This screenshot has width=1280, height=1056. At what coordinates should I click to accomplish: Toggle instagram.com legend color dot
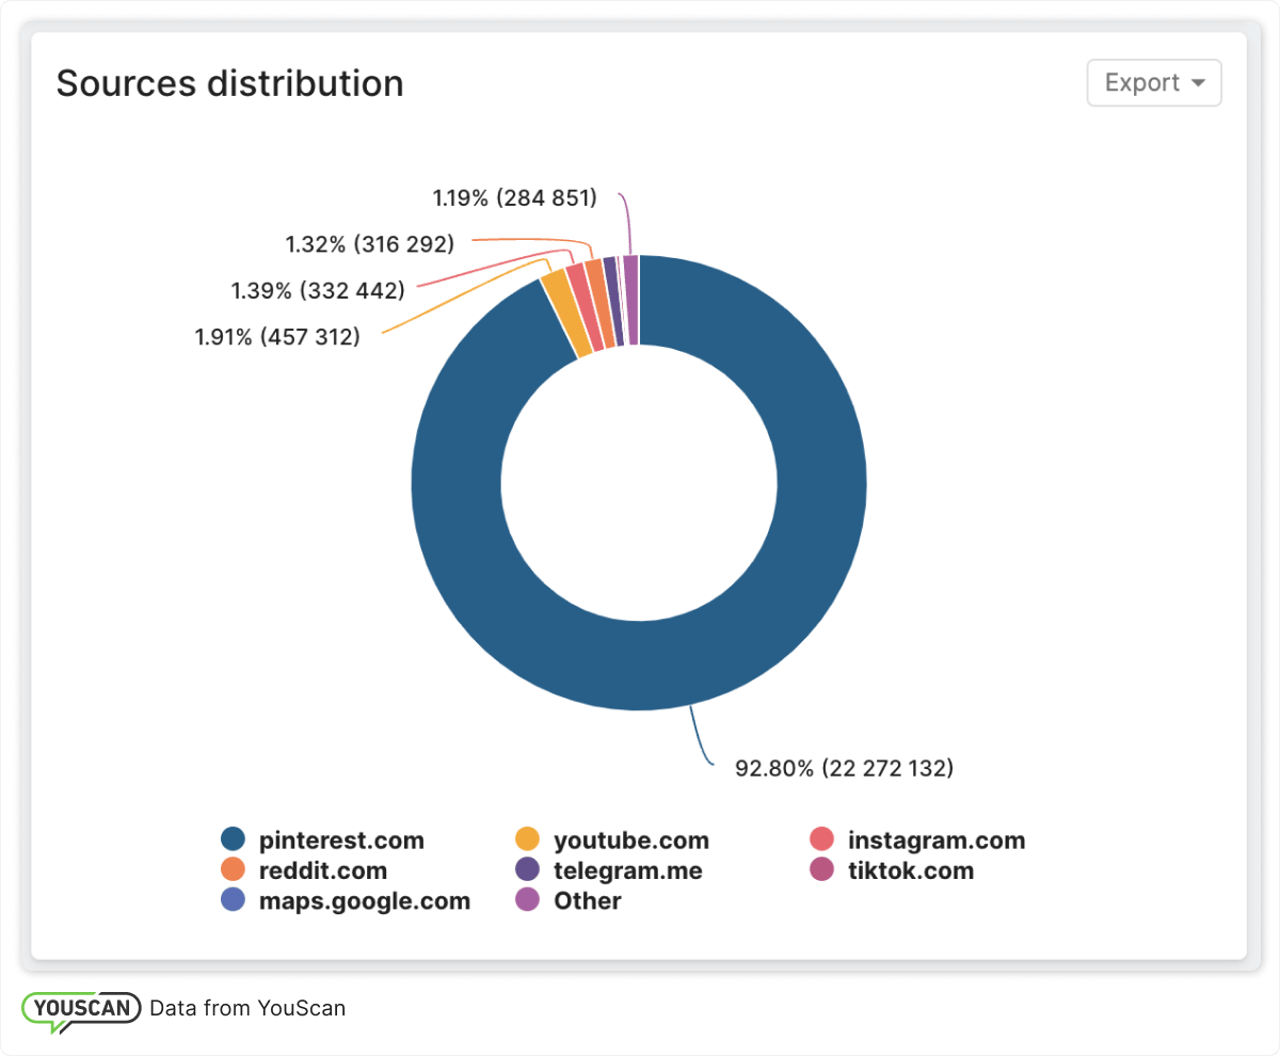[x=822, y=839]
